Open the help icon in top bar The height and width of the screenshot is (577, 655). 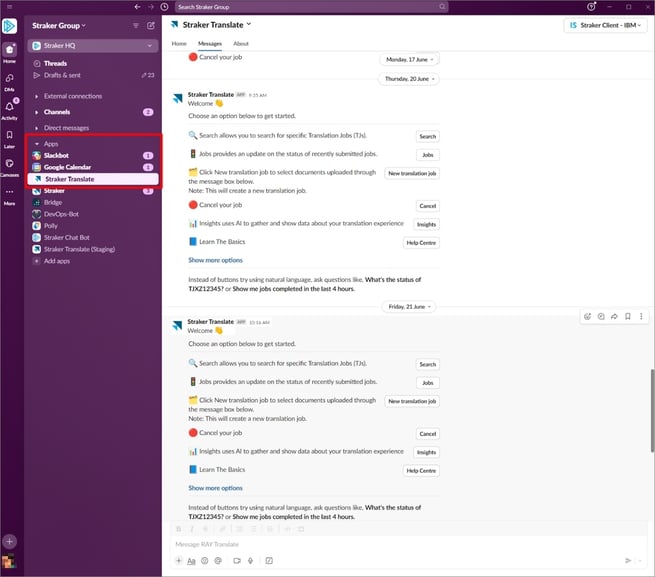coord(591,7)
